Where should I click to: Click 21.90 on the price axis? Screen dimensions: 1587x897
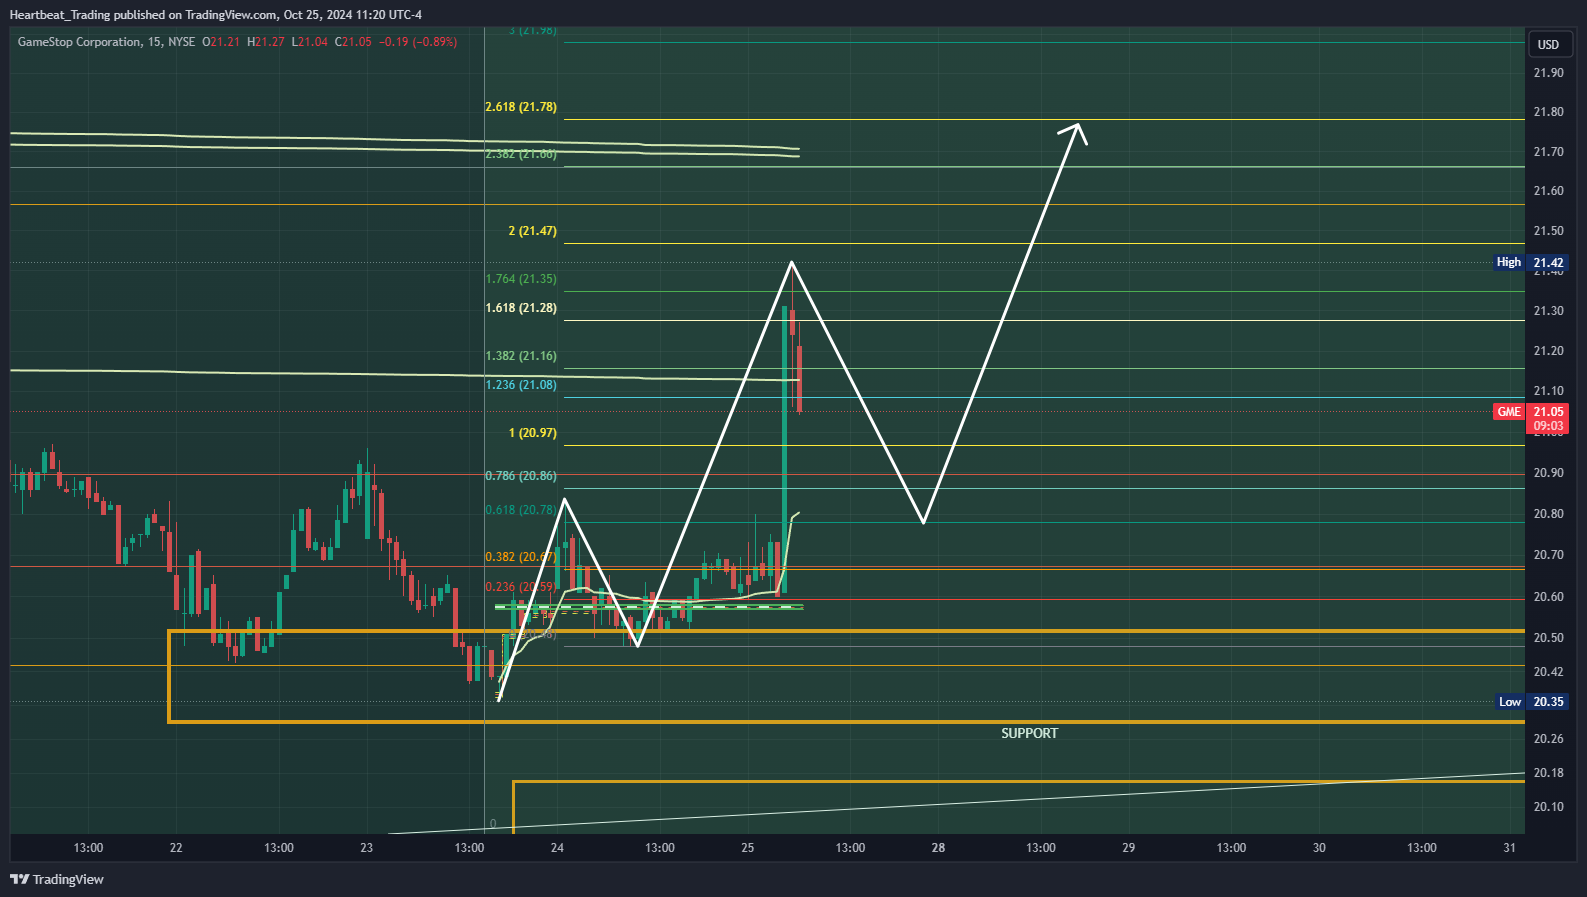(x=1548, y=73)
